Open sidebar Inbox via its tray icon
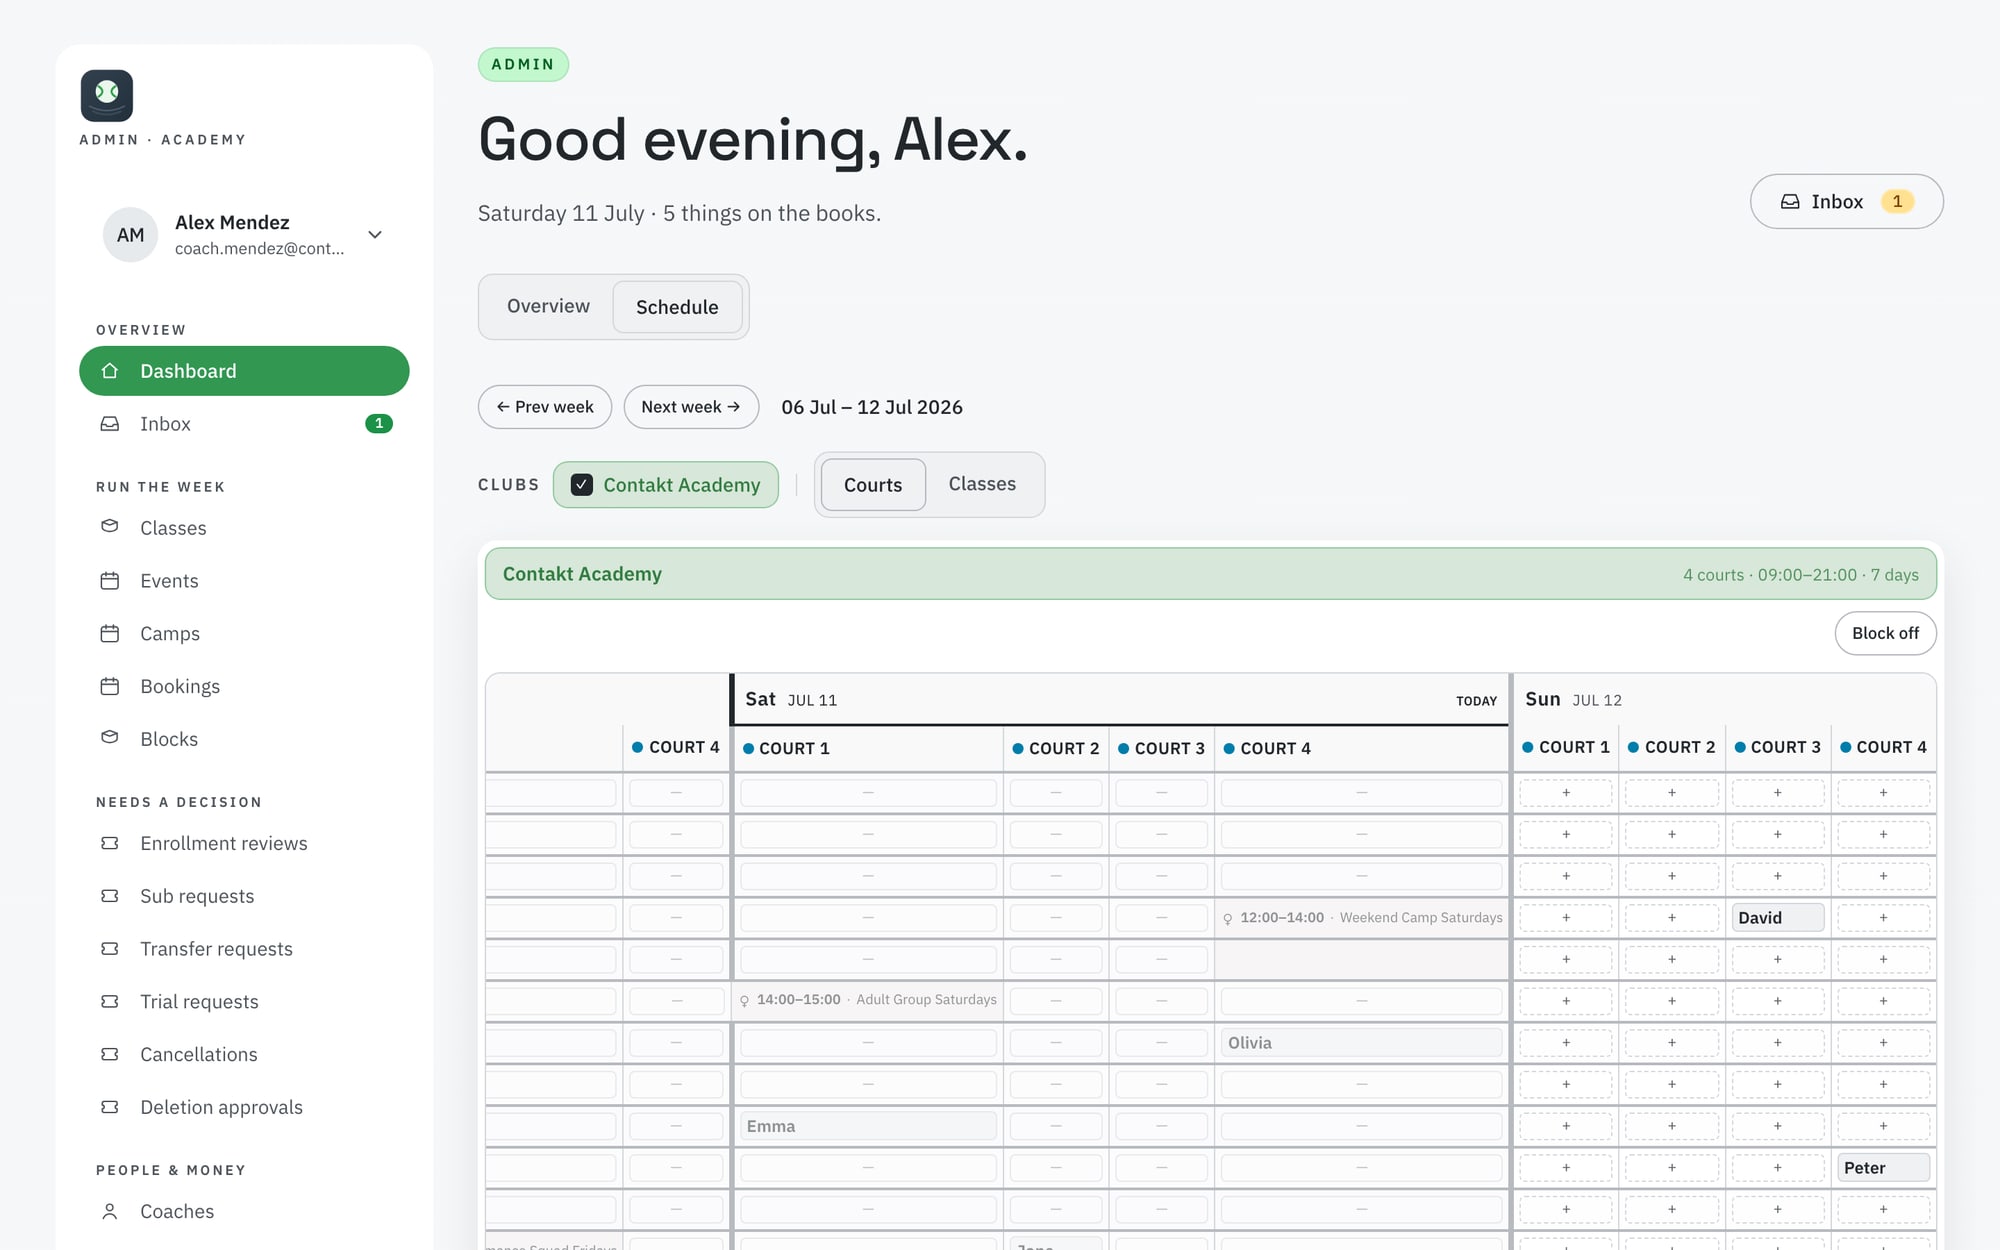Image resolution: width=2000 pixels, height=1250 pixels. pyautogui.click(x=110, y=424)
